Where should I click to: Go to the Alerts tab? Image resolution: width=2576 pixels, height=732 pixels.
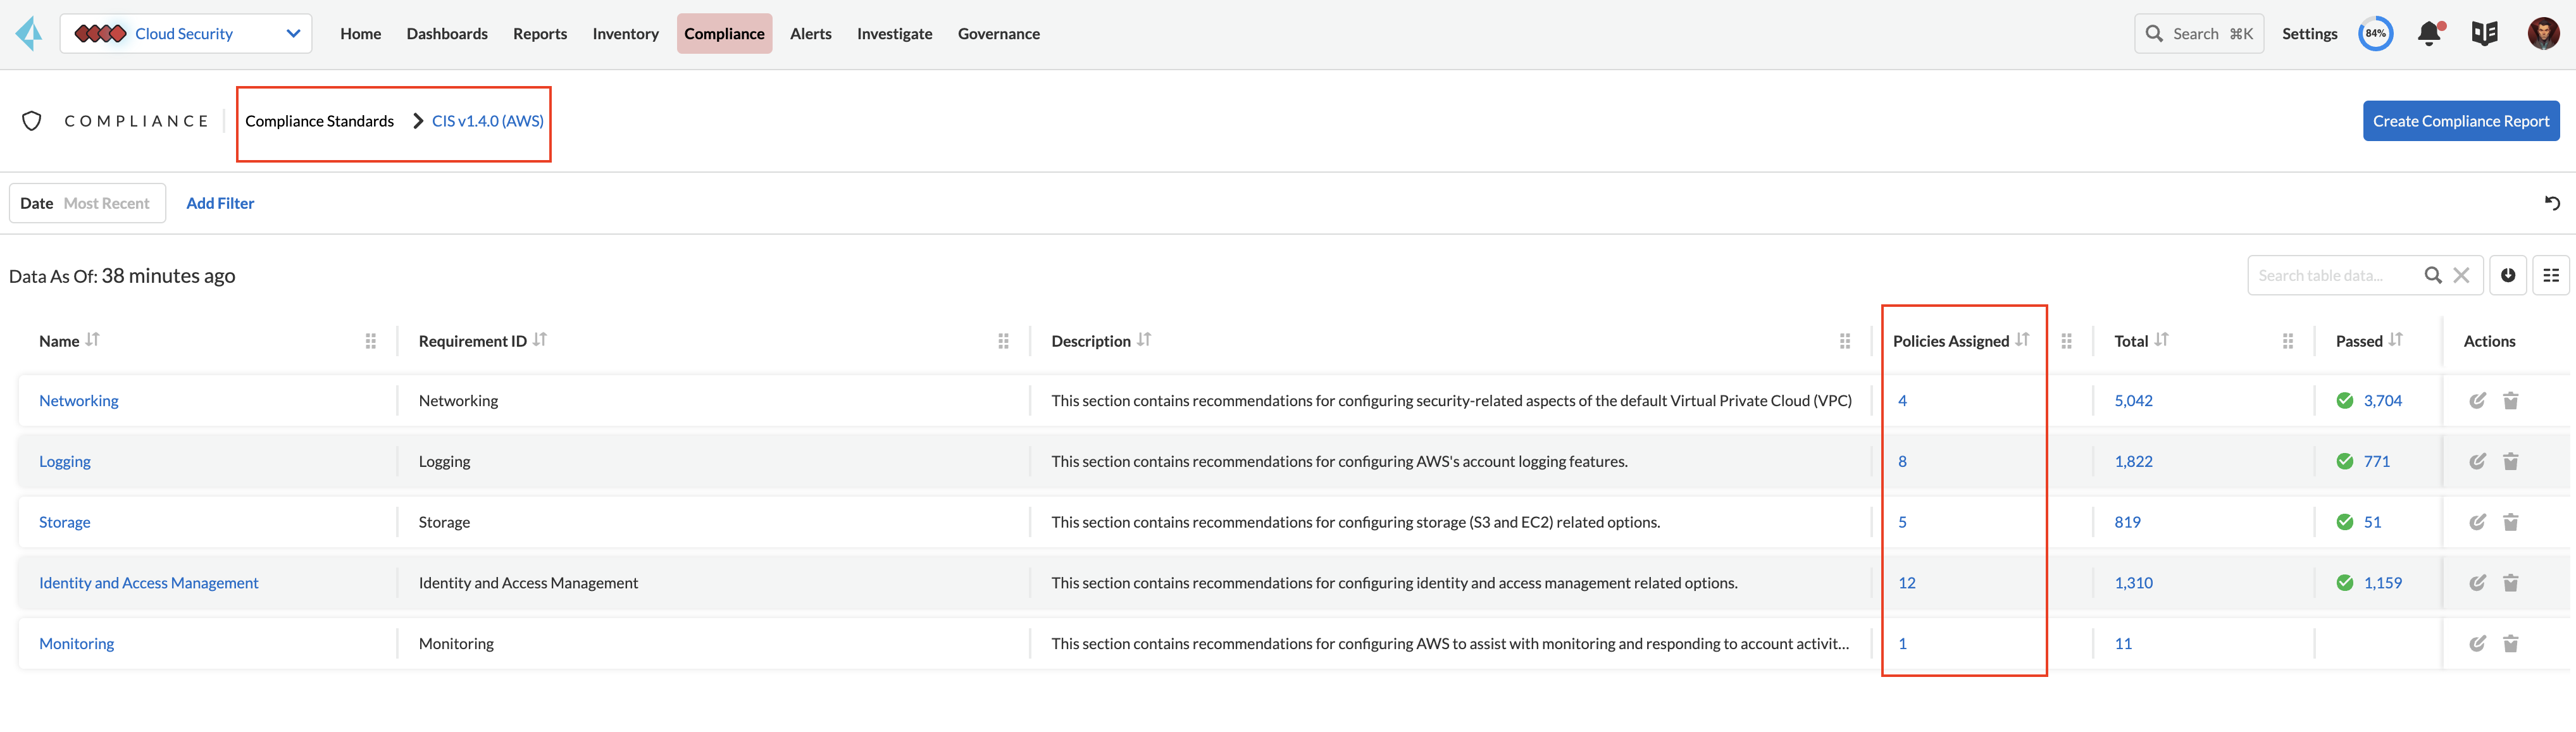pyautogui.click(x=810, y=34)
